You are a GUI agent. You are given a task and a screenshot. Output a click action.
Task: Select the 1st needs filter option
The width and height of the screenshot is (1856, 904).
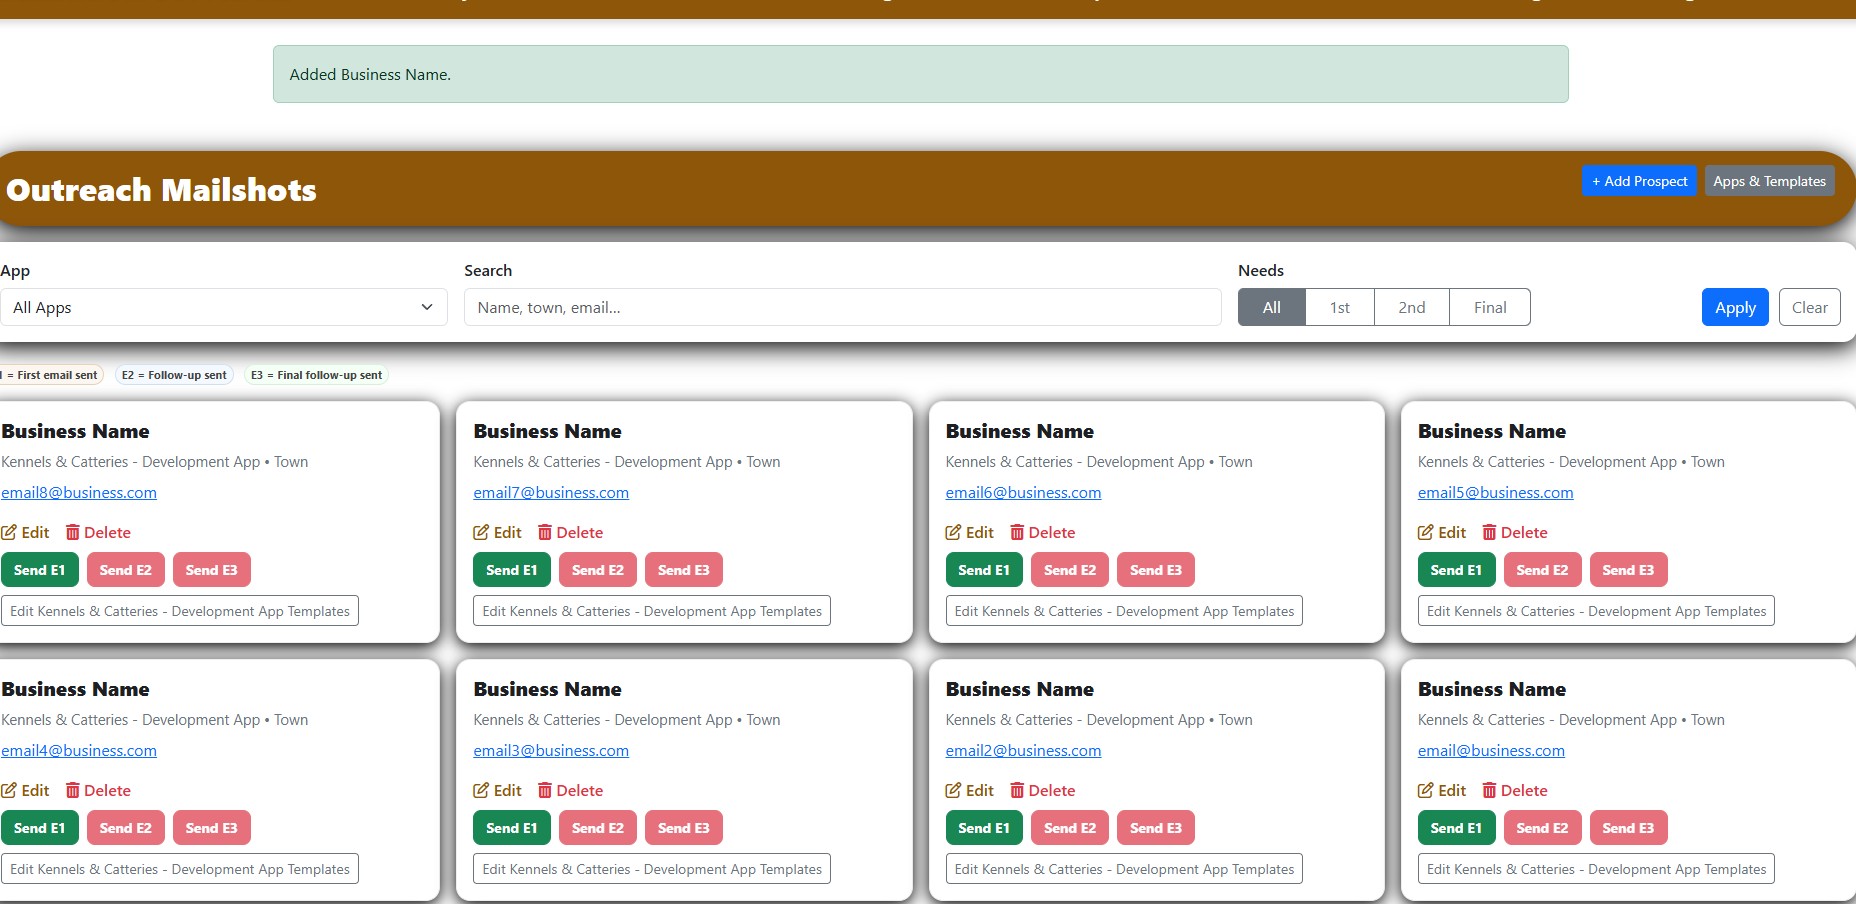(x=1339, y=307)
